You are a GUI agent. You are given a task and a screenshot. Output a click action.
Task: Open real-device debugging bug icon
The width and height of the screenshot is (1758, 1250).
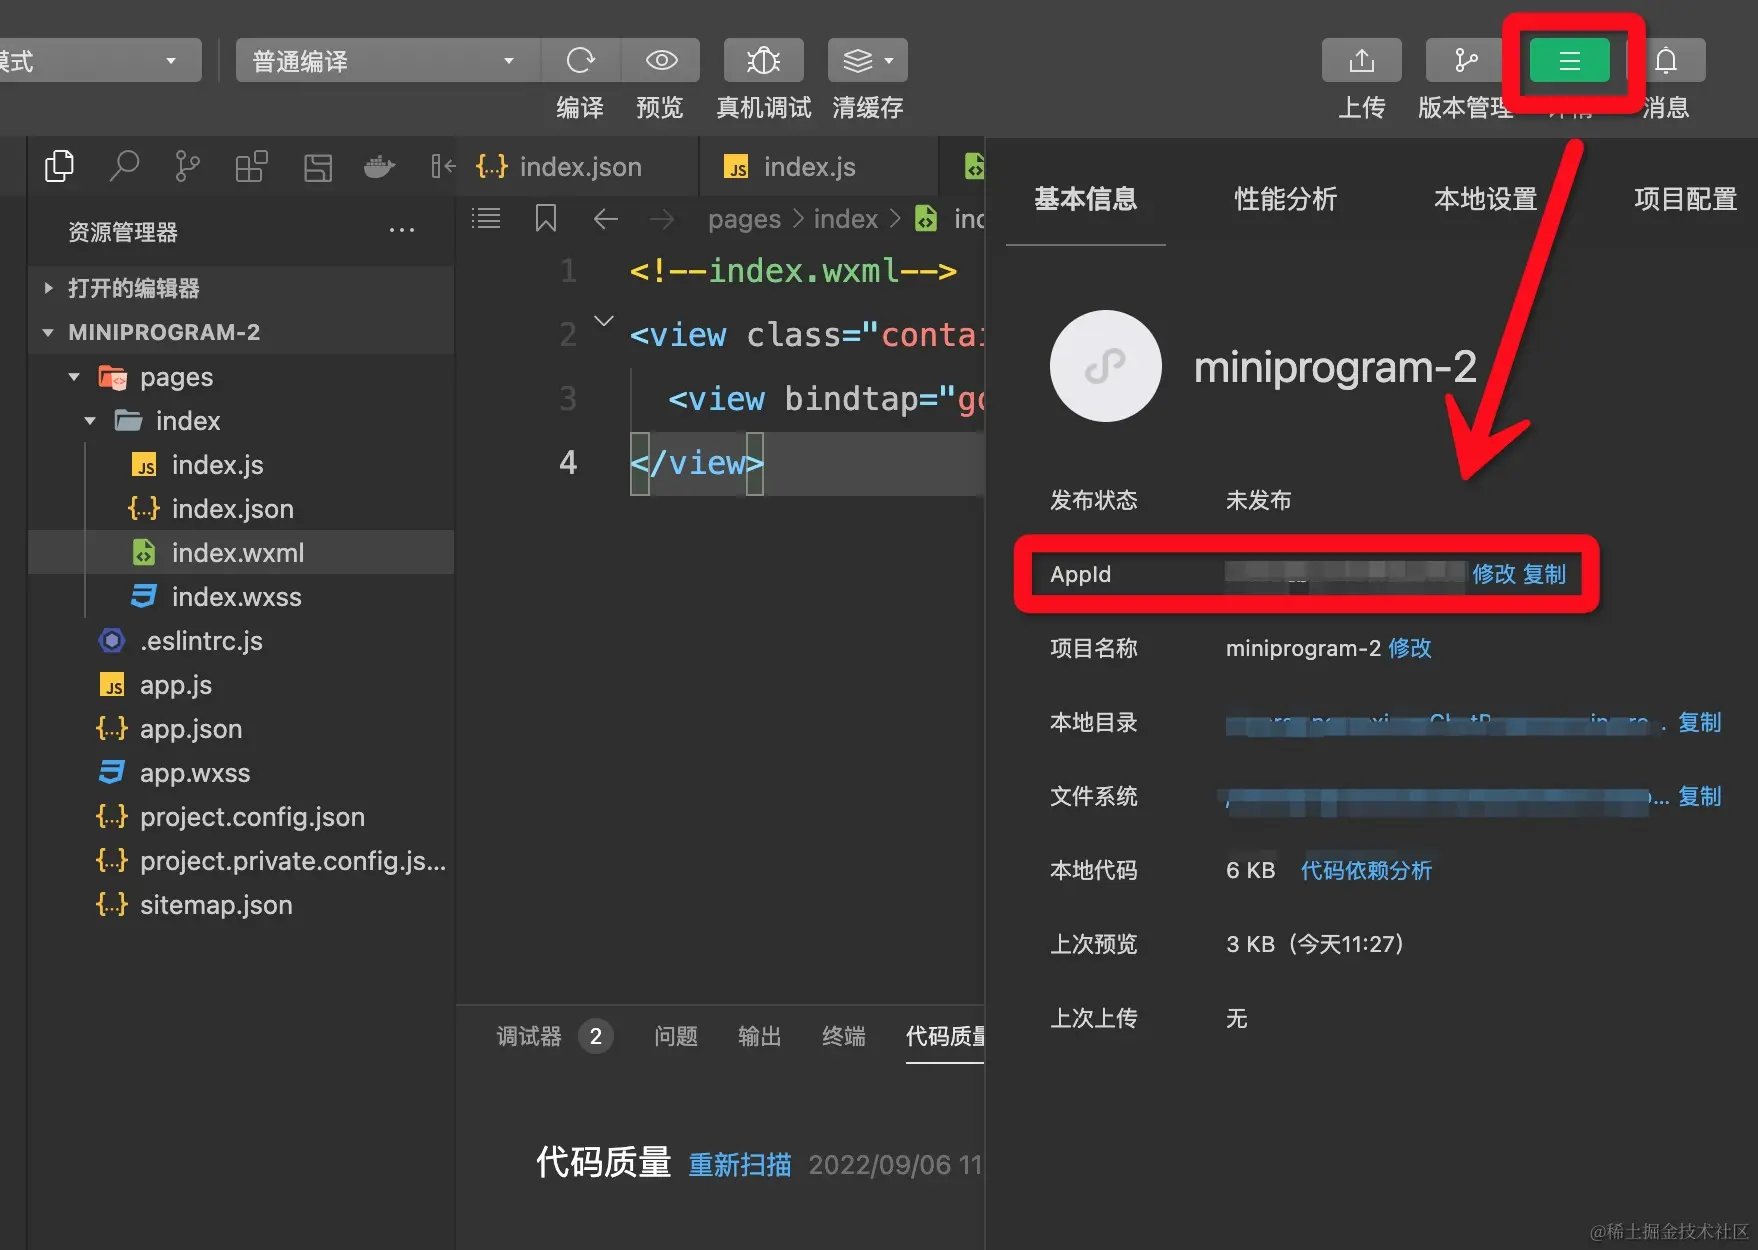764,61
